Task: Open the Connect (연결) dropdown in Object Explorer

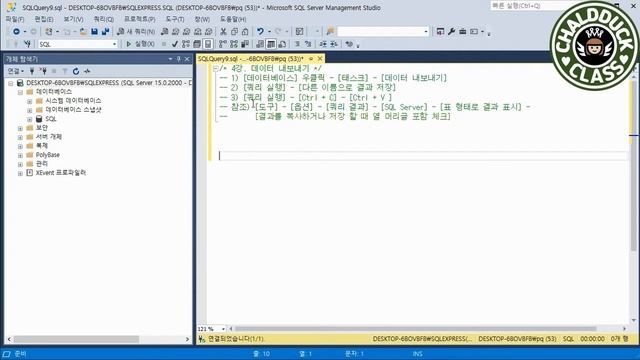Action: tap(16, 71)
